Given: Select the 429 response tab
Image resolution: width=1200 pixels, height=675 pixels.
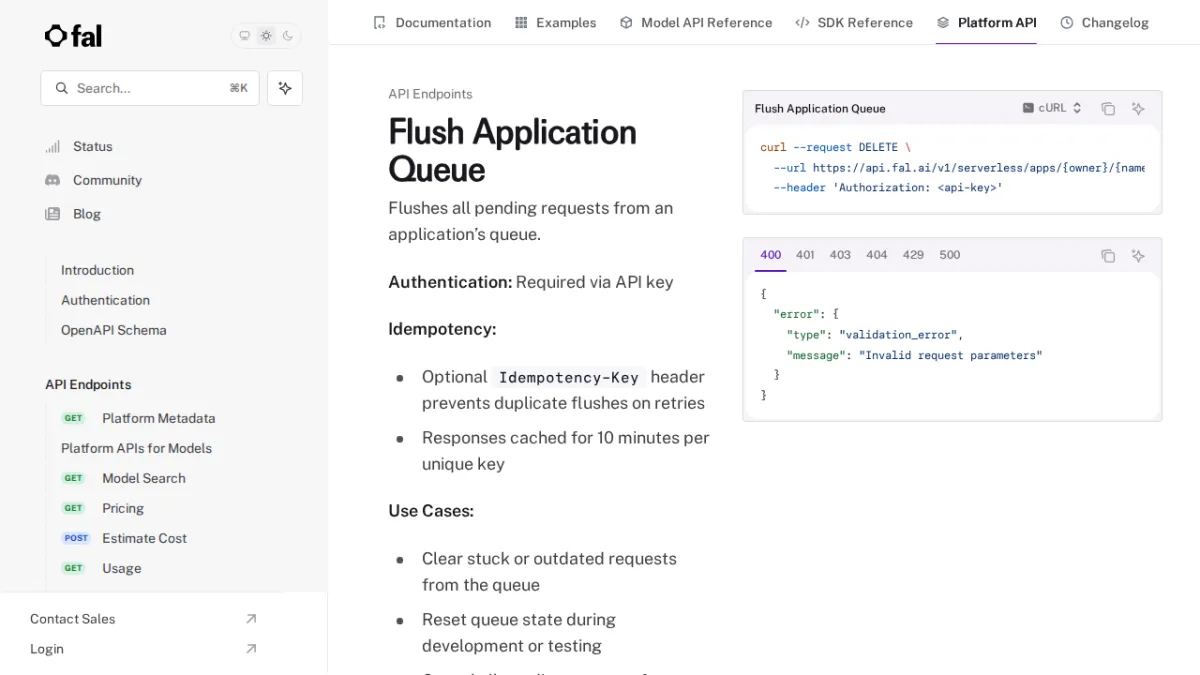Looking at the screenshot, I should [913, 255].
